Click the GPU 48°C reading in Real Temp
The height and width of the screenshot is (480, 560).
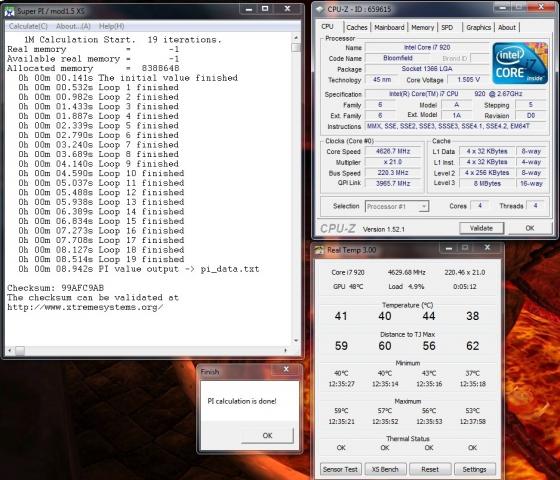coord(348,287)
